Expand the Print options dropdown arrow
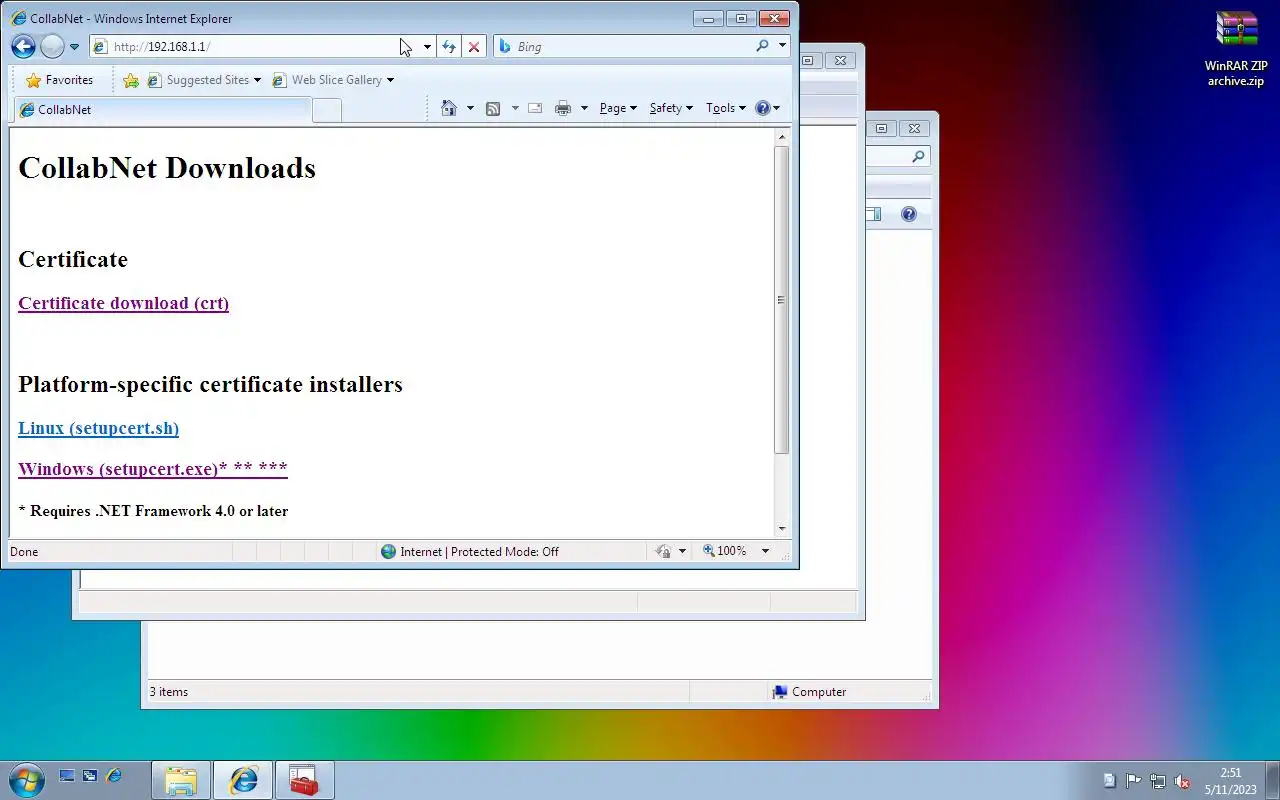 pyautogui.click(x=584, y=108)
